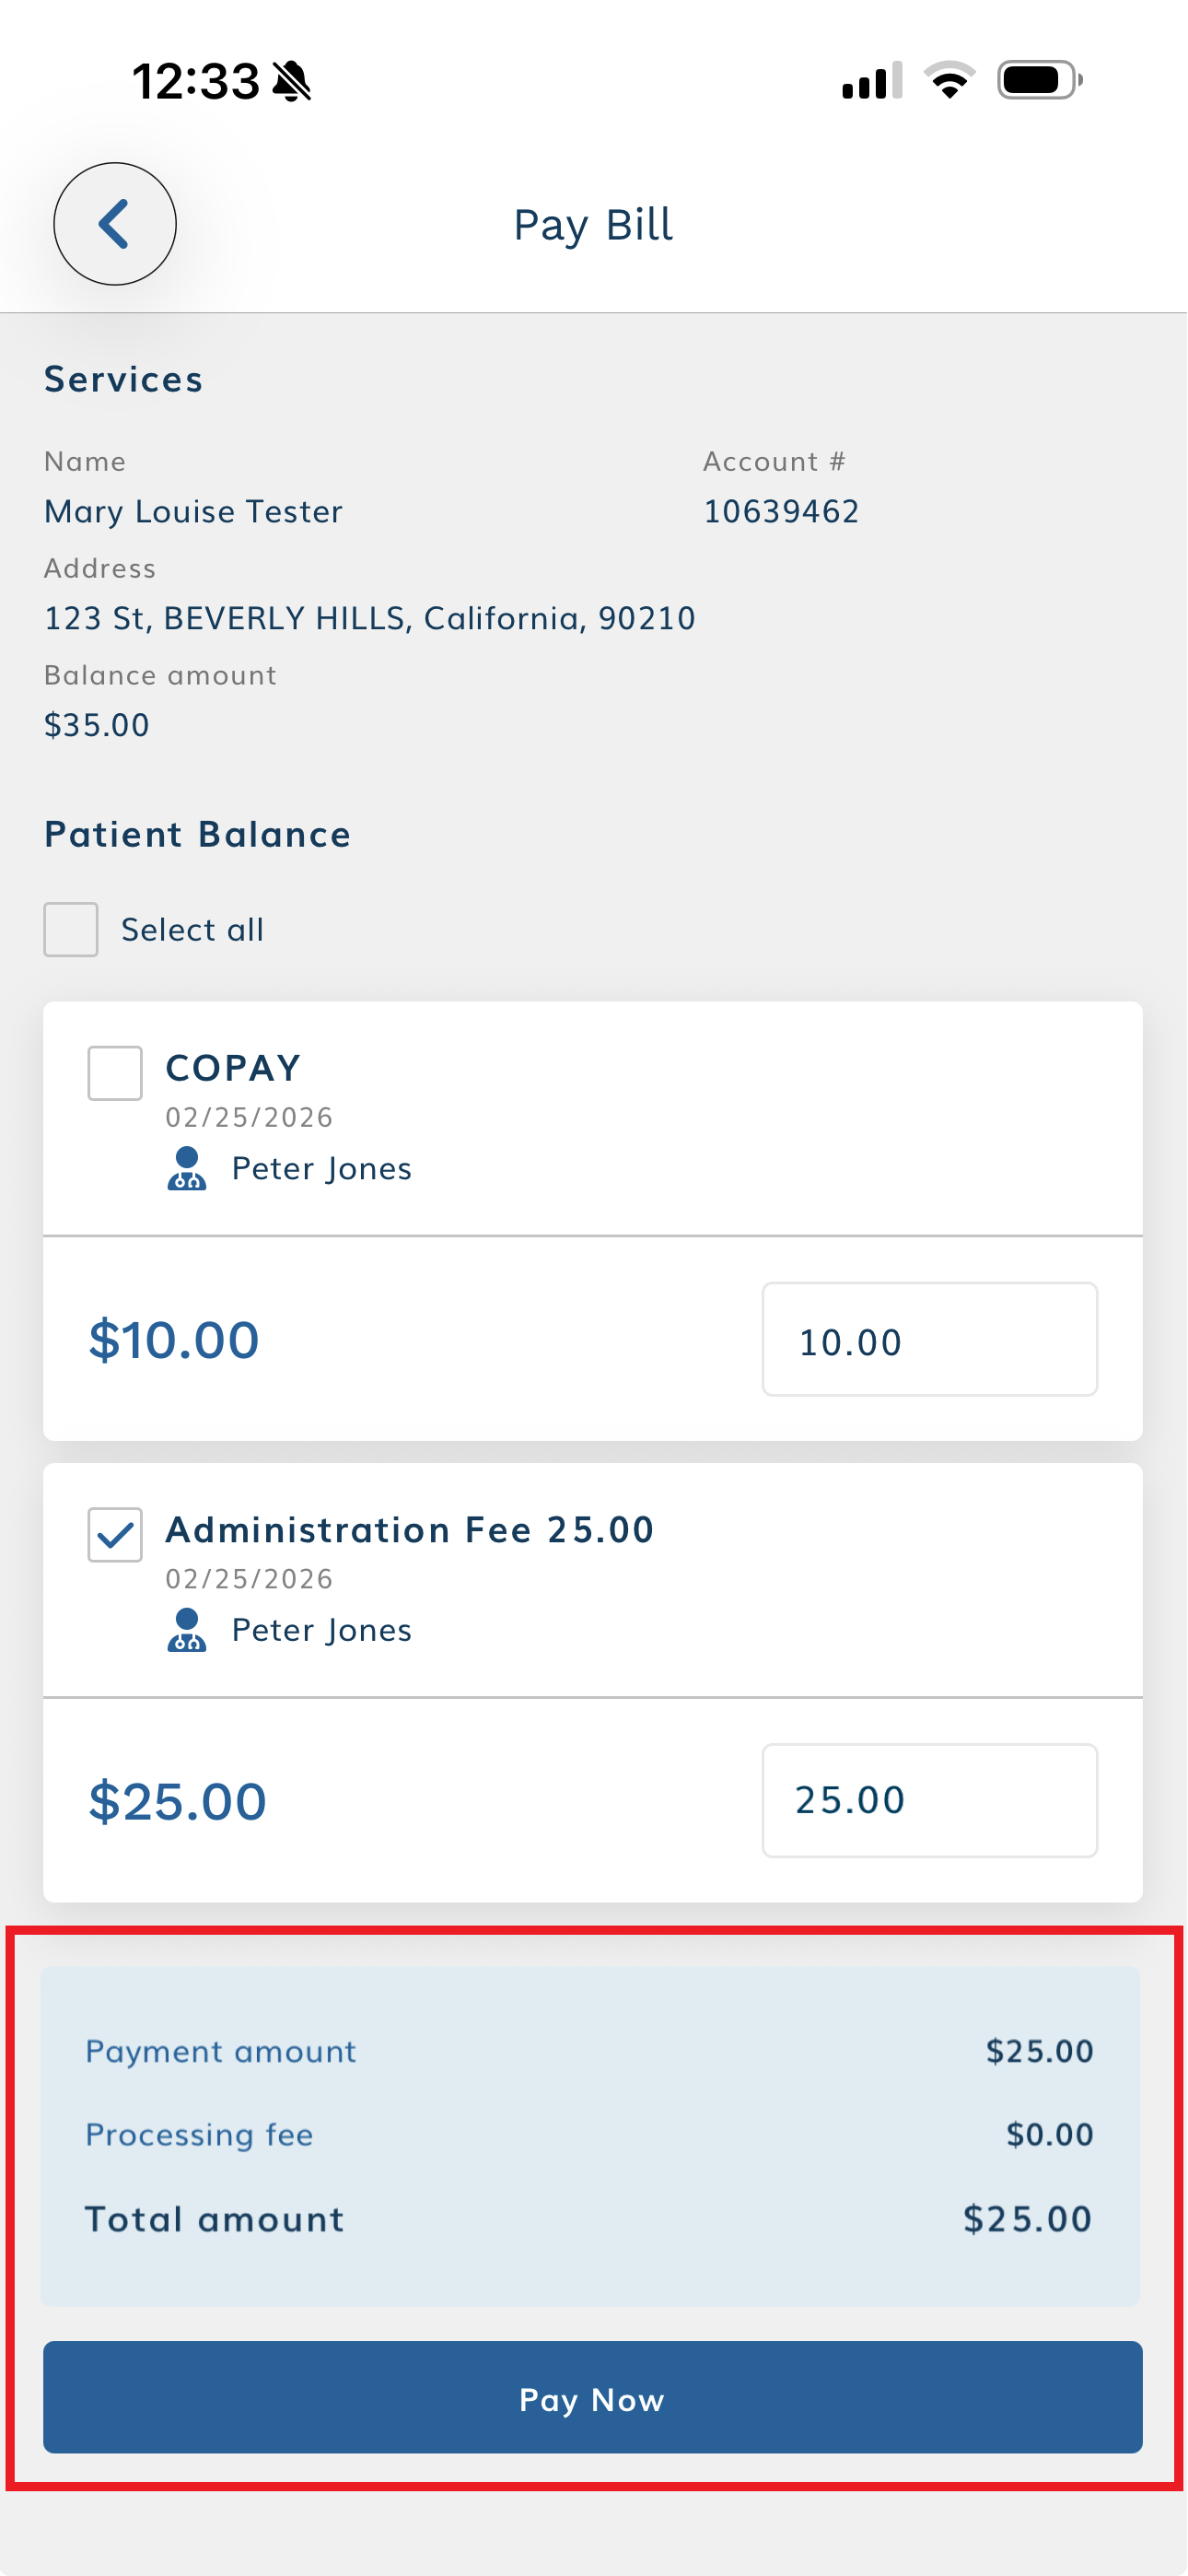This screenshot has height=2576, width=1188.
Task: Tap the Total amount $25.00 value
Action: pyautogui.click(x=1027, y=2219)
